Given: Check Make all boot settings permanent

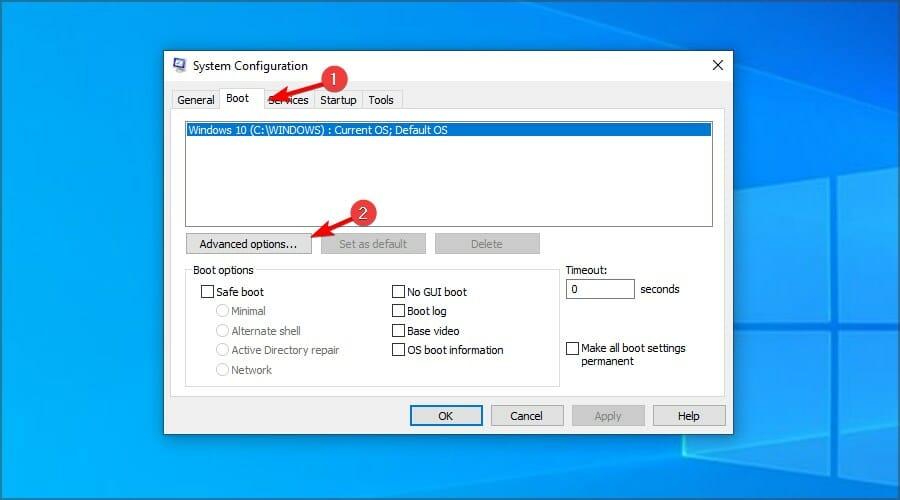Looking at the screenshot, I should (x=572, y=348).
